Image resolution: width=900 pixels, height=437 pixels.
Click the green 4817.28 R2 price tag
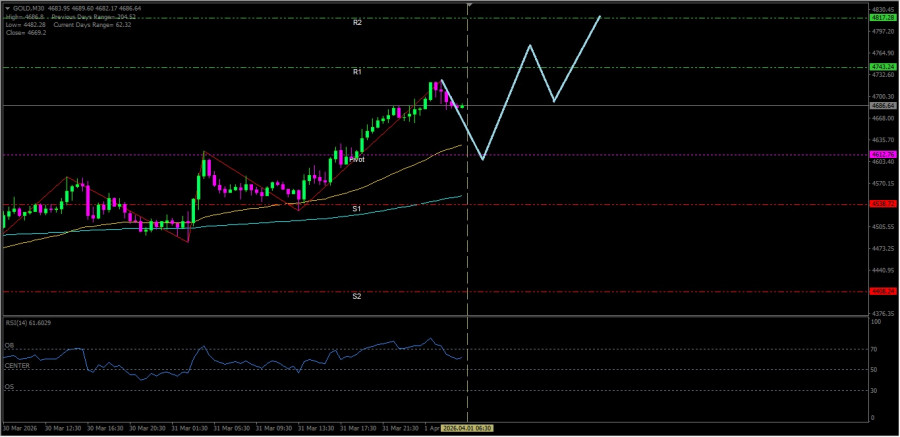882,18
